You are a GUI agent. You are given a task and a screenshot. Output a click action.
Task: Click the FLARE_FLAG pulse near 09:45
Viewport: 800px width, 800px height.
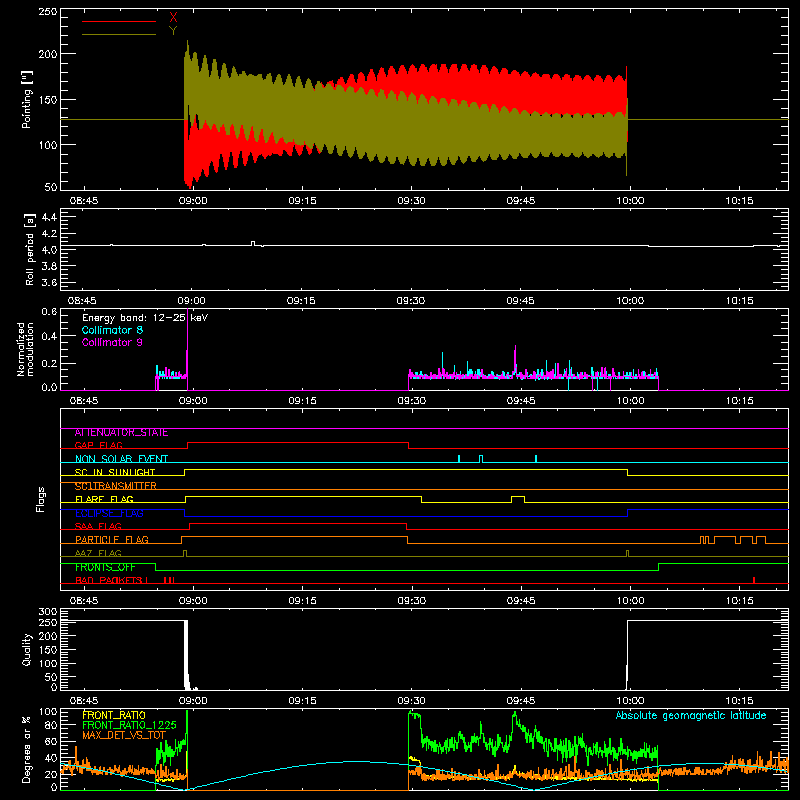pos(518,499)
